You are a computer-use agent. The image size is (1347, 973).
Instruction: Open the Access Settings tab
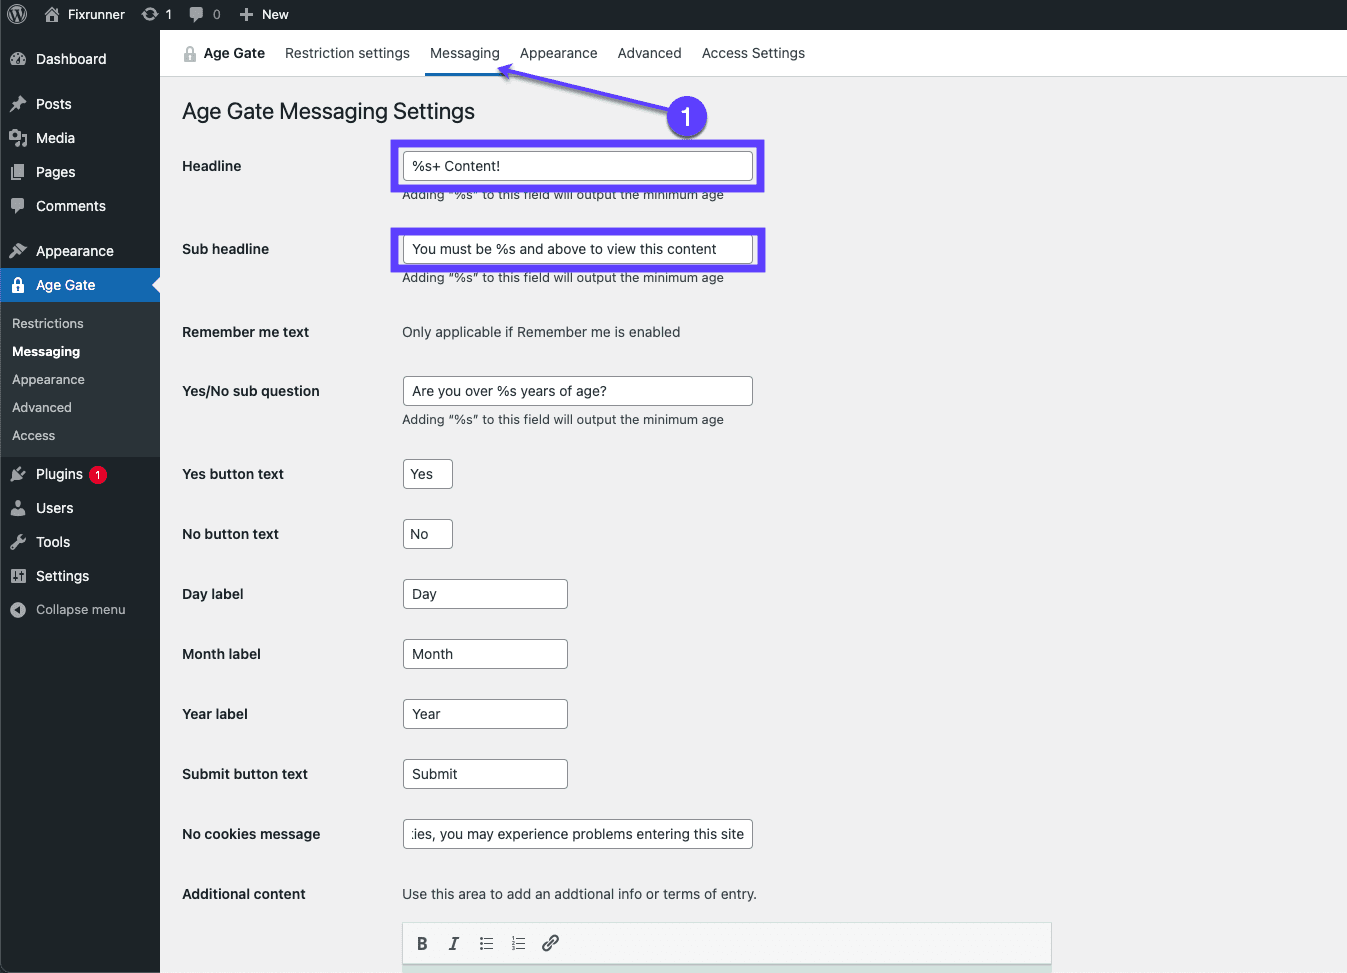[x=753, y=53]
